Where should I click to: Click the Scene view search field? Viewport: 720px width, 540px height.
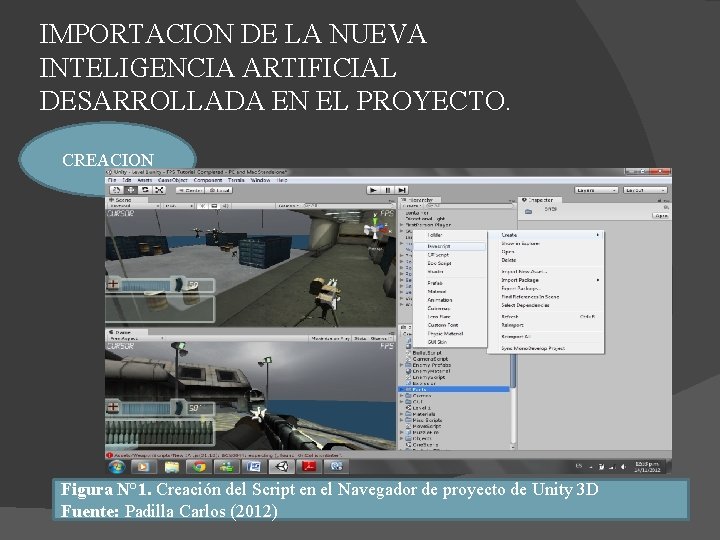347,206
